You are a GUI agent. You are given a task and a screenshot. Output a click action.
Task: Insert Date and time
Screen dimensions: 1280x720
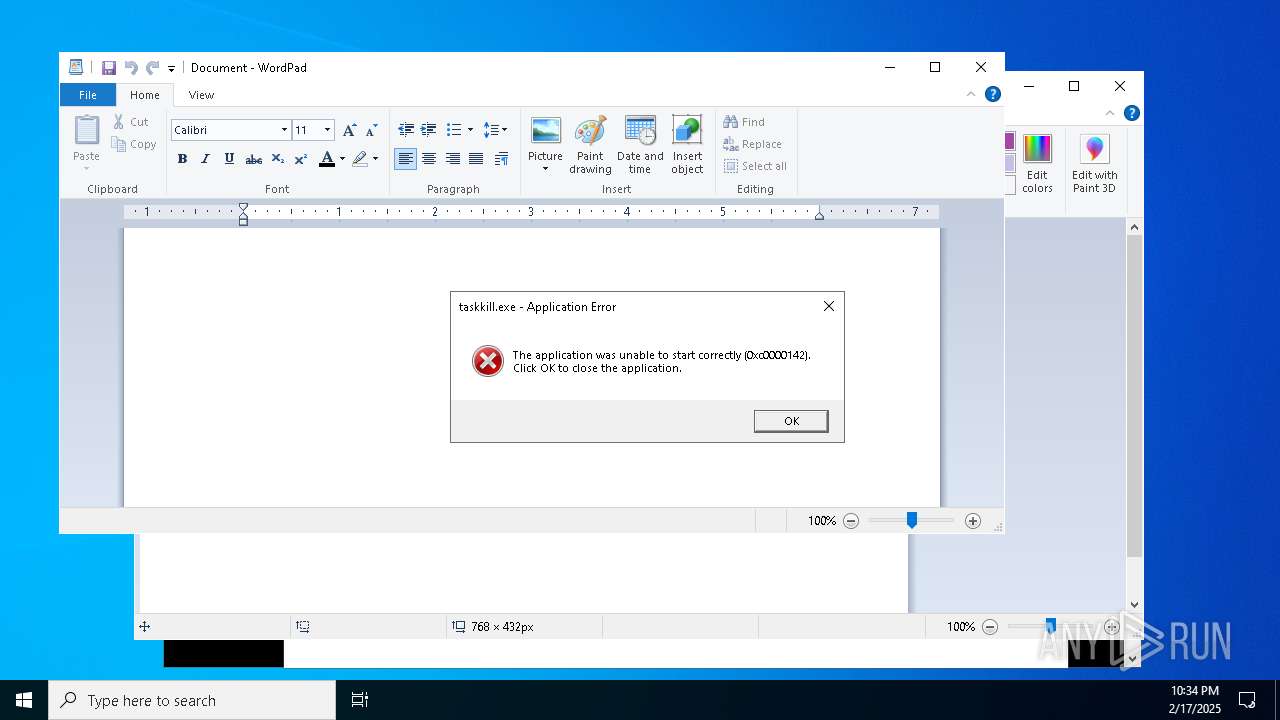coord(640,145)
